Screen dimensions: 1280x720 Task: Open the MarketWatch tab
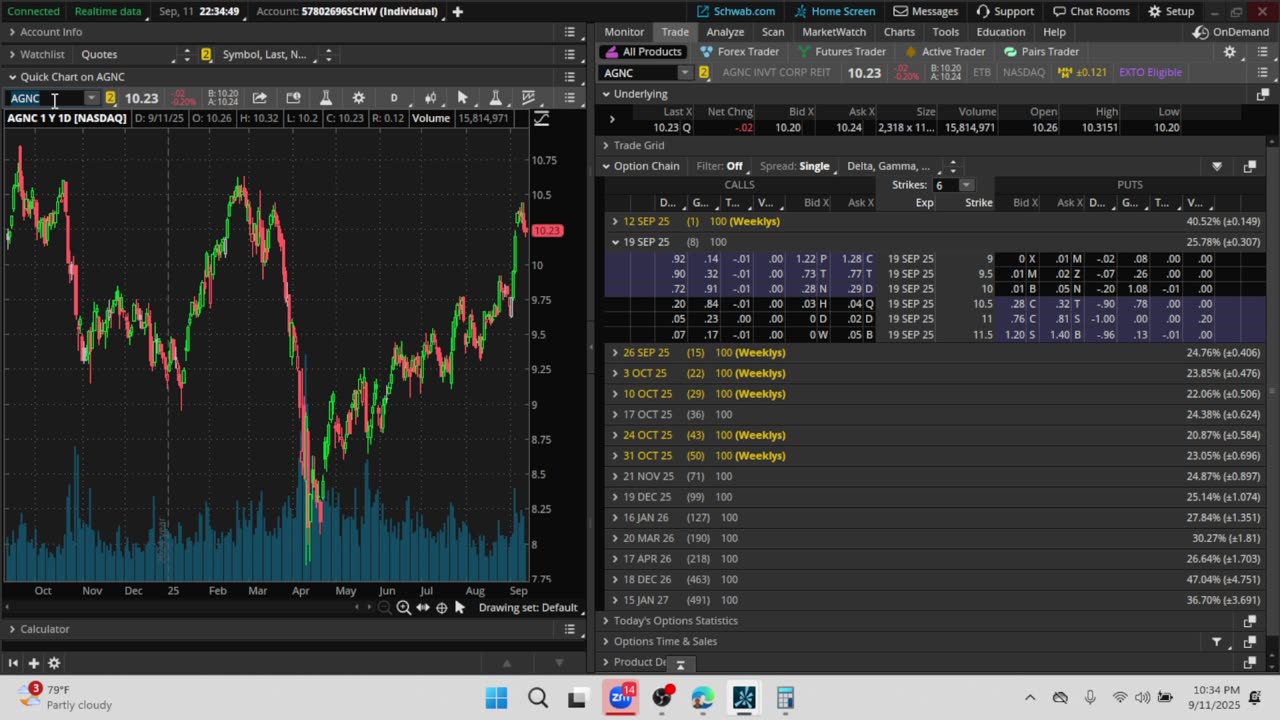click(x=834, y=32)
